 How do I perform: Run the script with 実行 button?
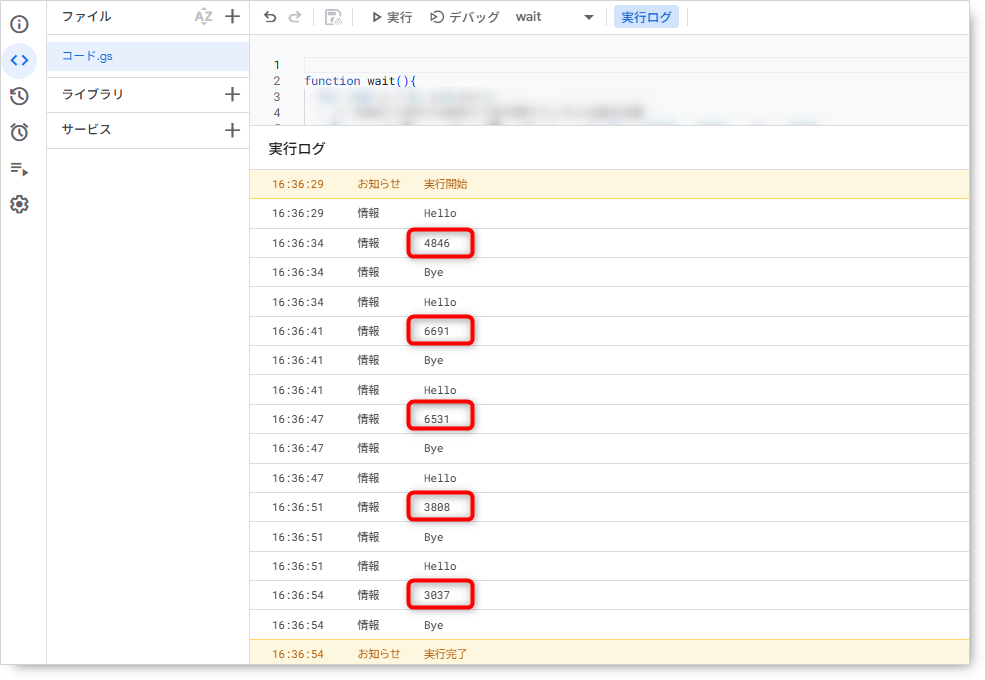(391, 17)
